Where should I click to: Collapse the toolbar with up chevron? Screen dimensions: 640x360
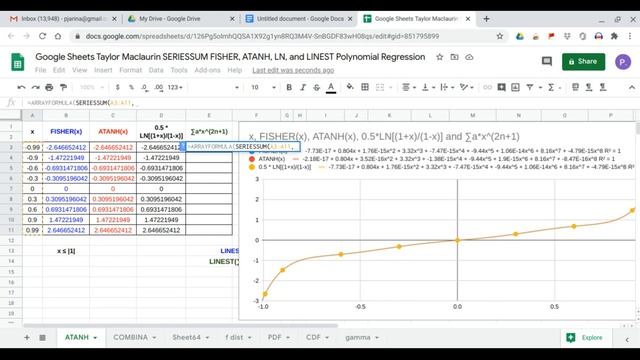point(631,87)
